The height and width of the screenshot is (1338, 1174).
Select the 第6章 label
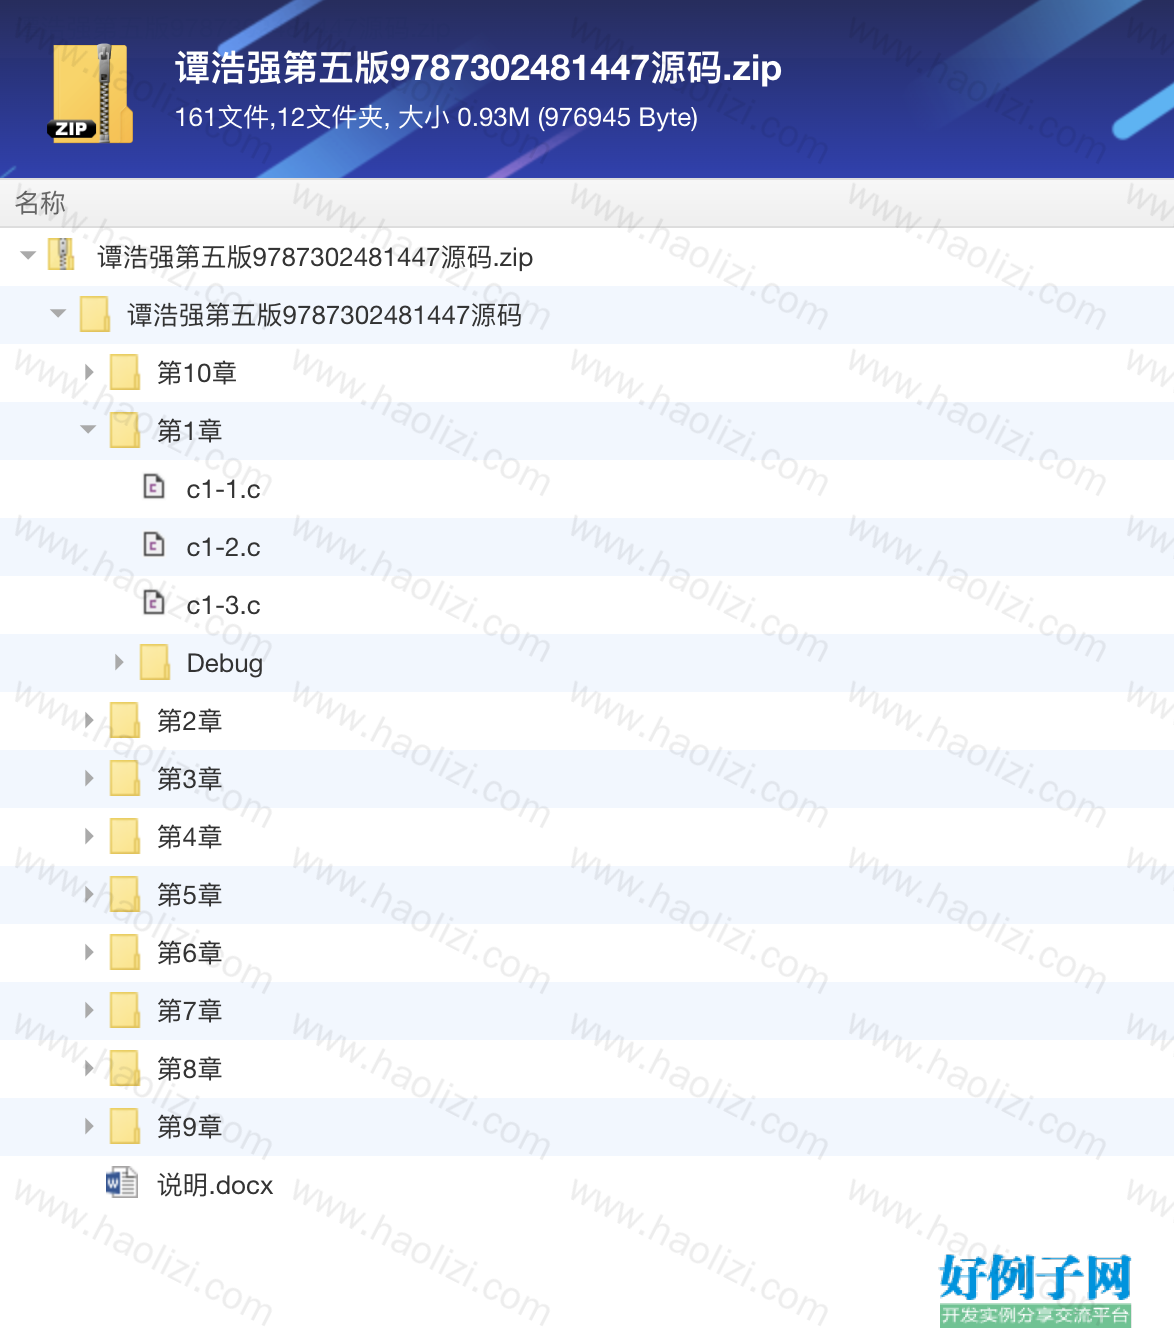[x=189, y=953]
